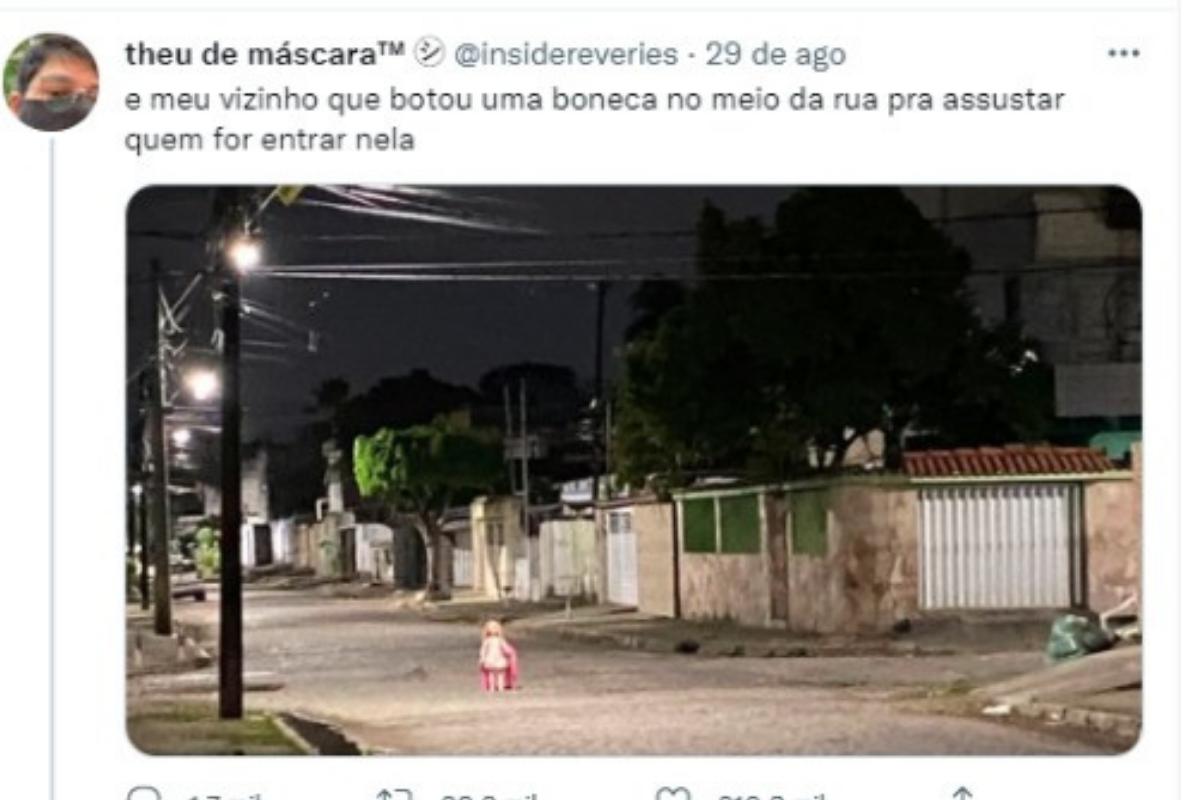Click the emoji badge beside the display name

tap(429, 53)
